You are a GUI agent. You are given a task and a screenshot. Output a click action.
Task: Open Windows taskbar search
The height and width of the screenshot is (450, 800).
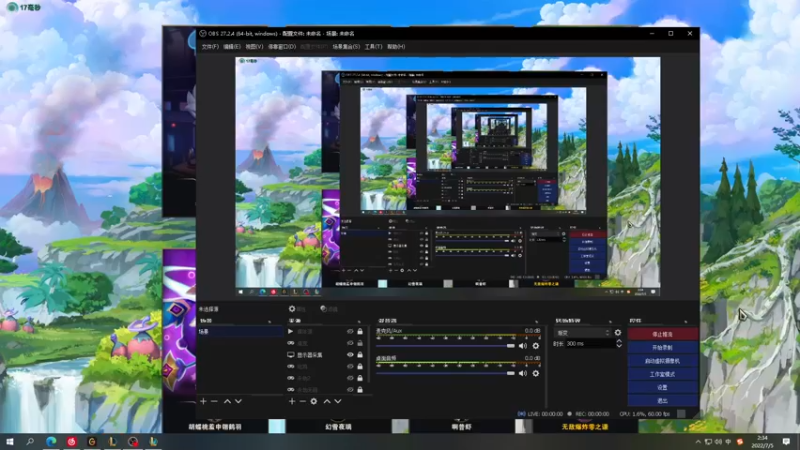(30, 442)
